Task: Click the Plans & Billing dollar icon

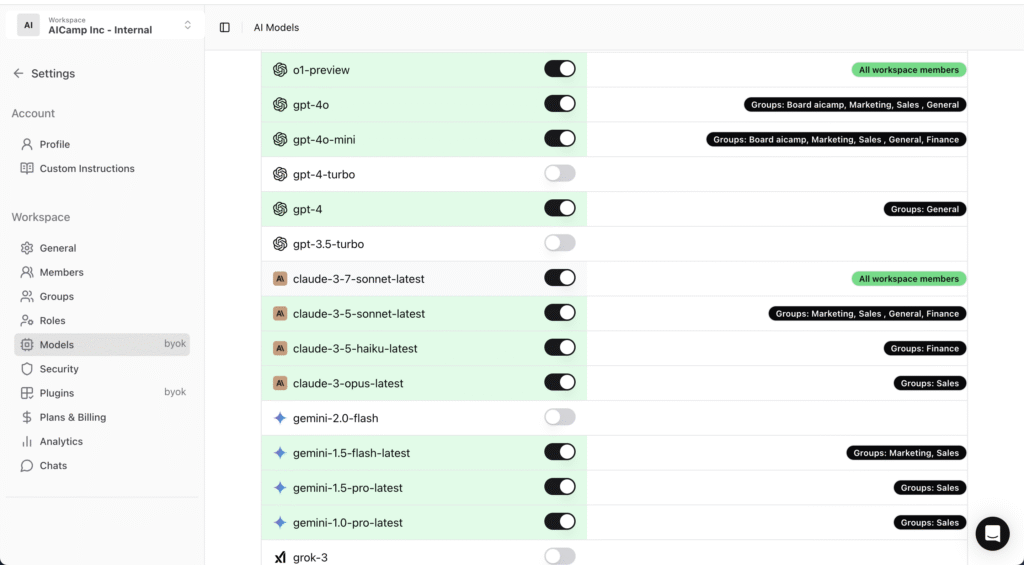Action: [27, 417]
